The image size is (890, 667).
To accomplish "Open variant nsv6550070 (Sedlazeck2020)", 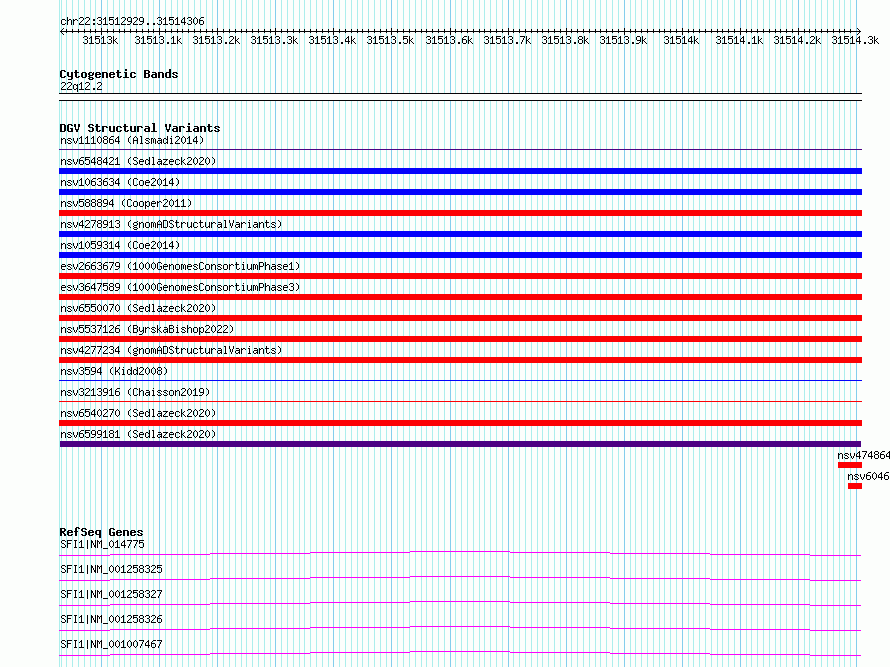I will 138,308.
